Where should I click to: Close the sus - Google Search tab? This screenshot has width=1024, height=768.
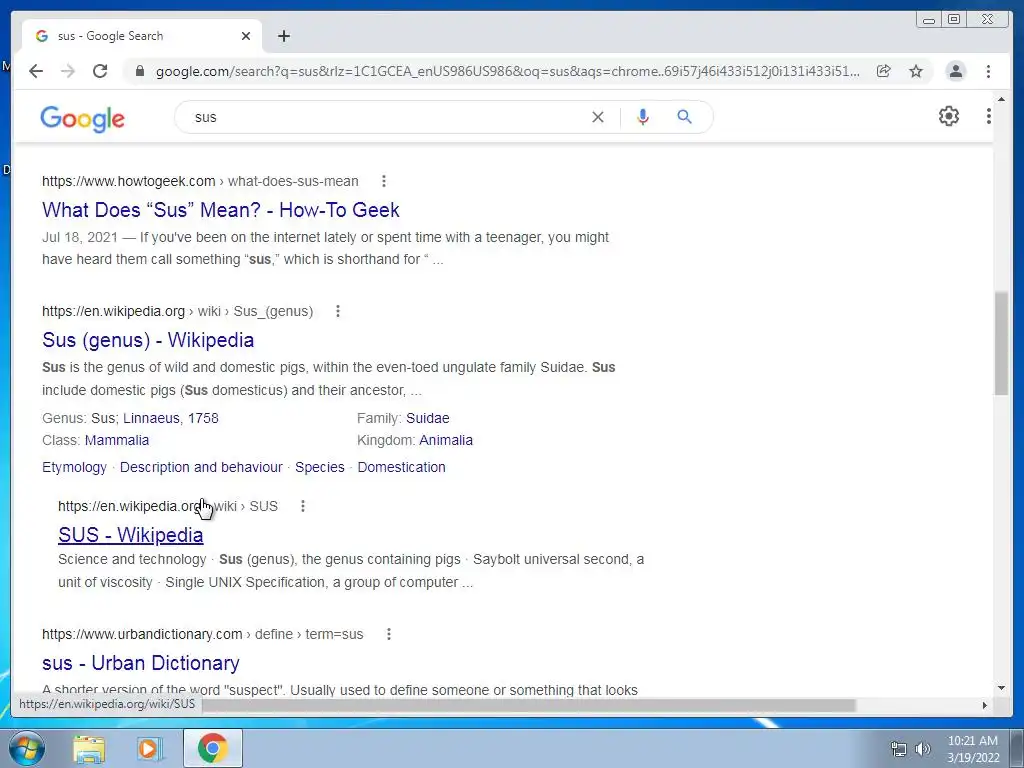246,36
